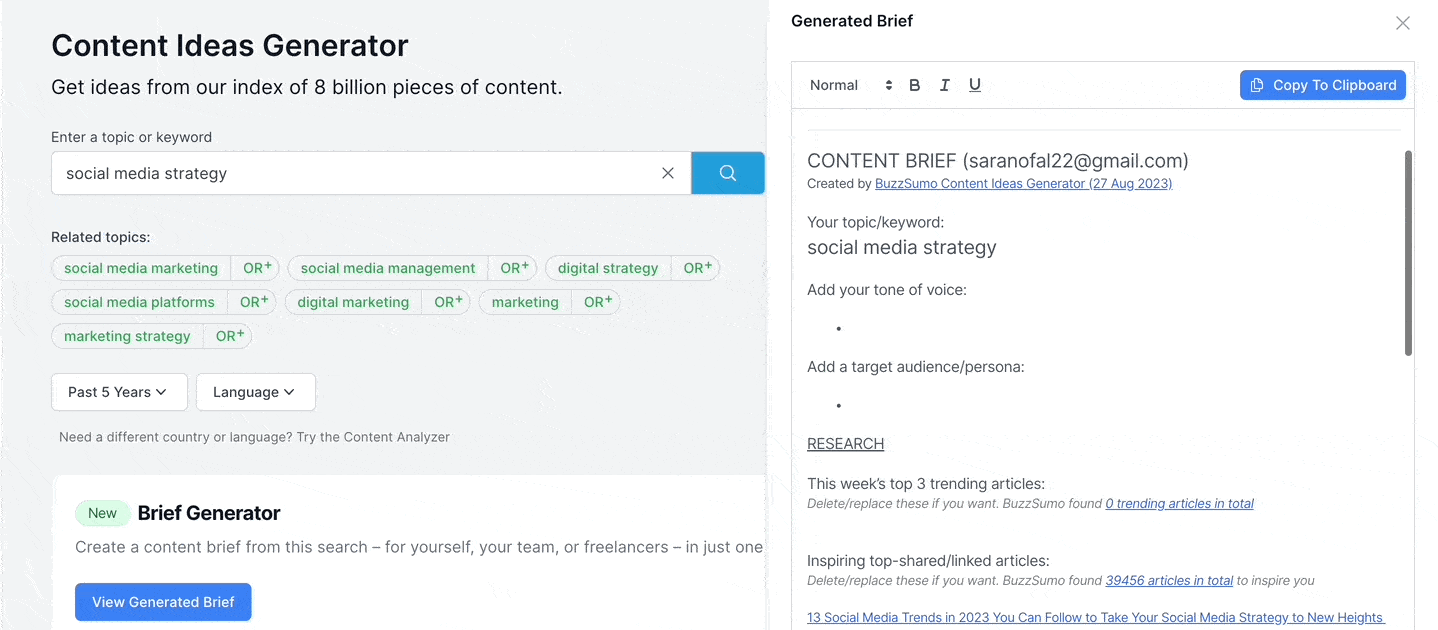This screenshot has height=630, width=1438.
Task: Toggle the 'marketing strategy' related topic
Action: (127, 336)
